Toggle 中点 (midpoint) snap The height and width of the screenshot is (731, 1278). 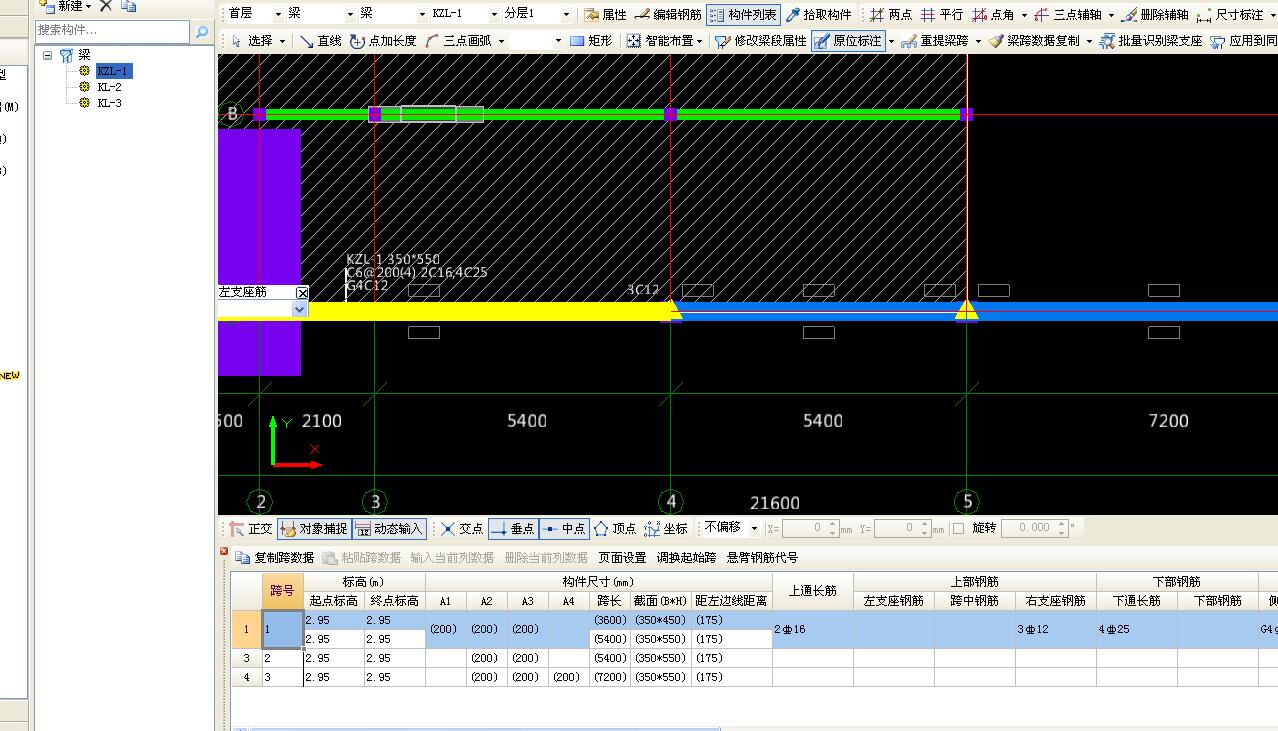[564, 529]
